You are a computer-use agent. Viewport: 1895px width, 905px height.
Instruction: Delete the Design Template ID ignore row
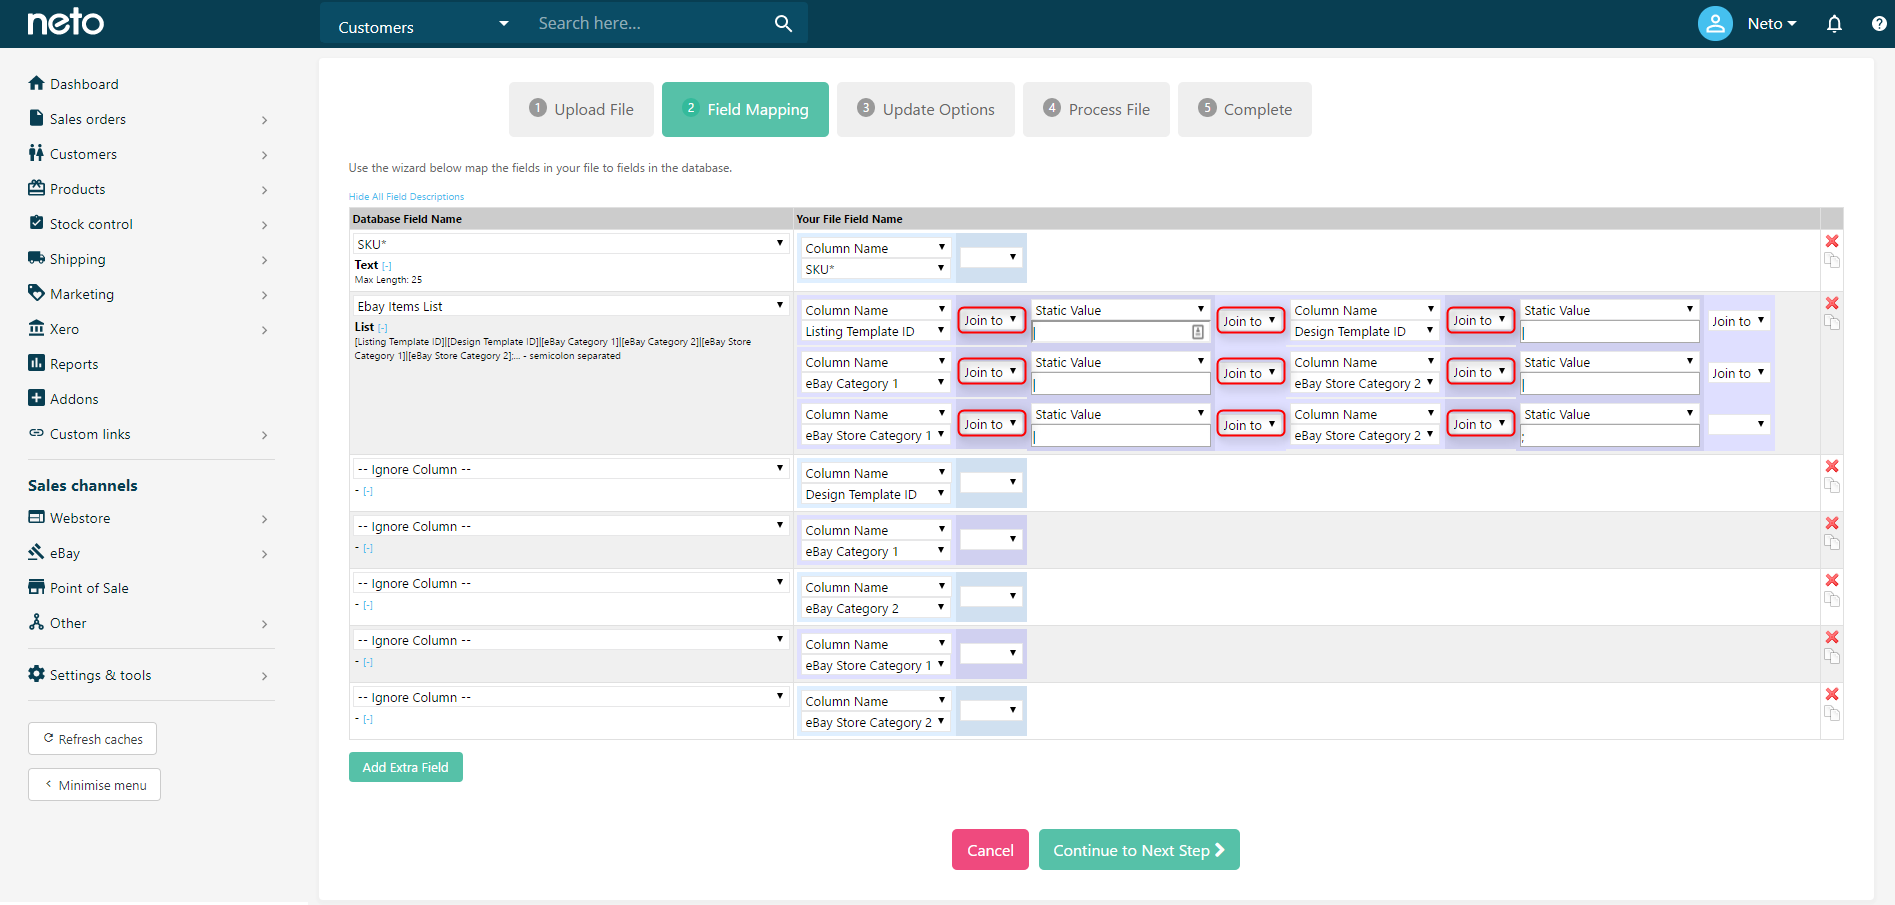[1832, 466]
